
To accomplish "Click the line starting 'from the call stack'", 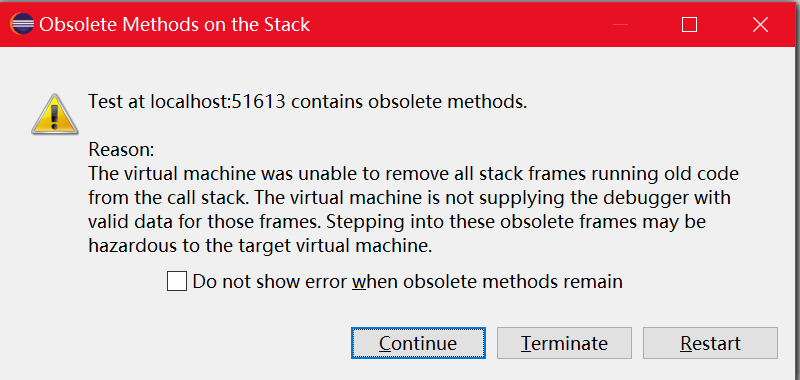I will [x=410, y=198].
